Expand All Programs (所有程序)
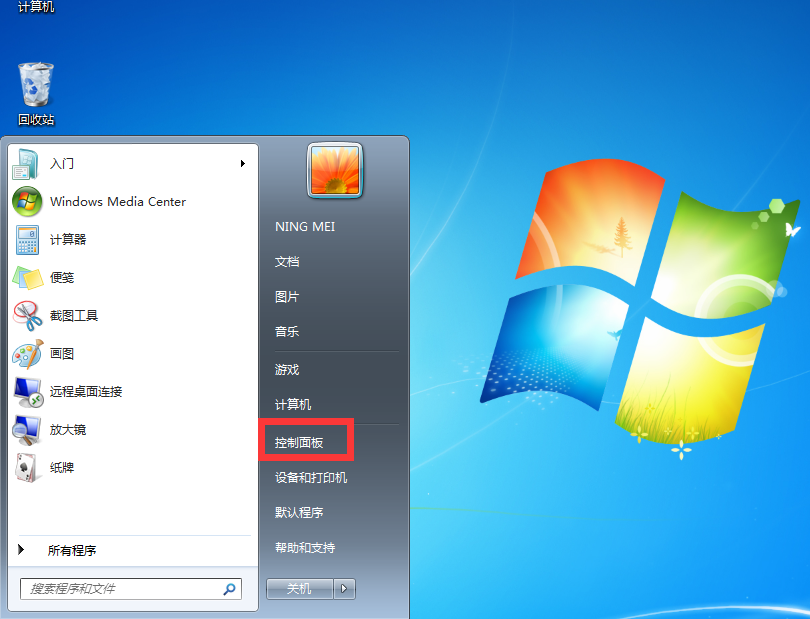The width and height of the screenshot is (810, 619). point(70,550)
